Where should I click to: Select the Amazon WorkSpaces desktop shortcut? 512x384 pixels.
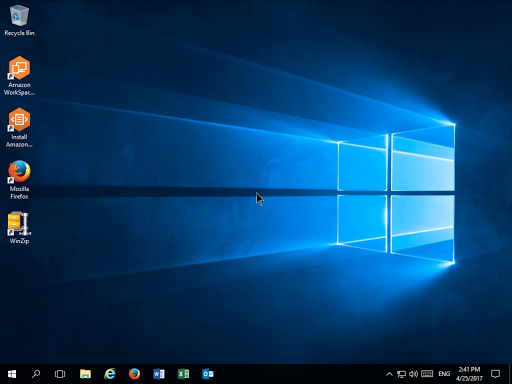[x=19, y=76]
